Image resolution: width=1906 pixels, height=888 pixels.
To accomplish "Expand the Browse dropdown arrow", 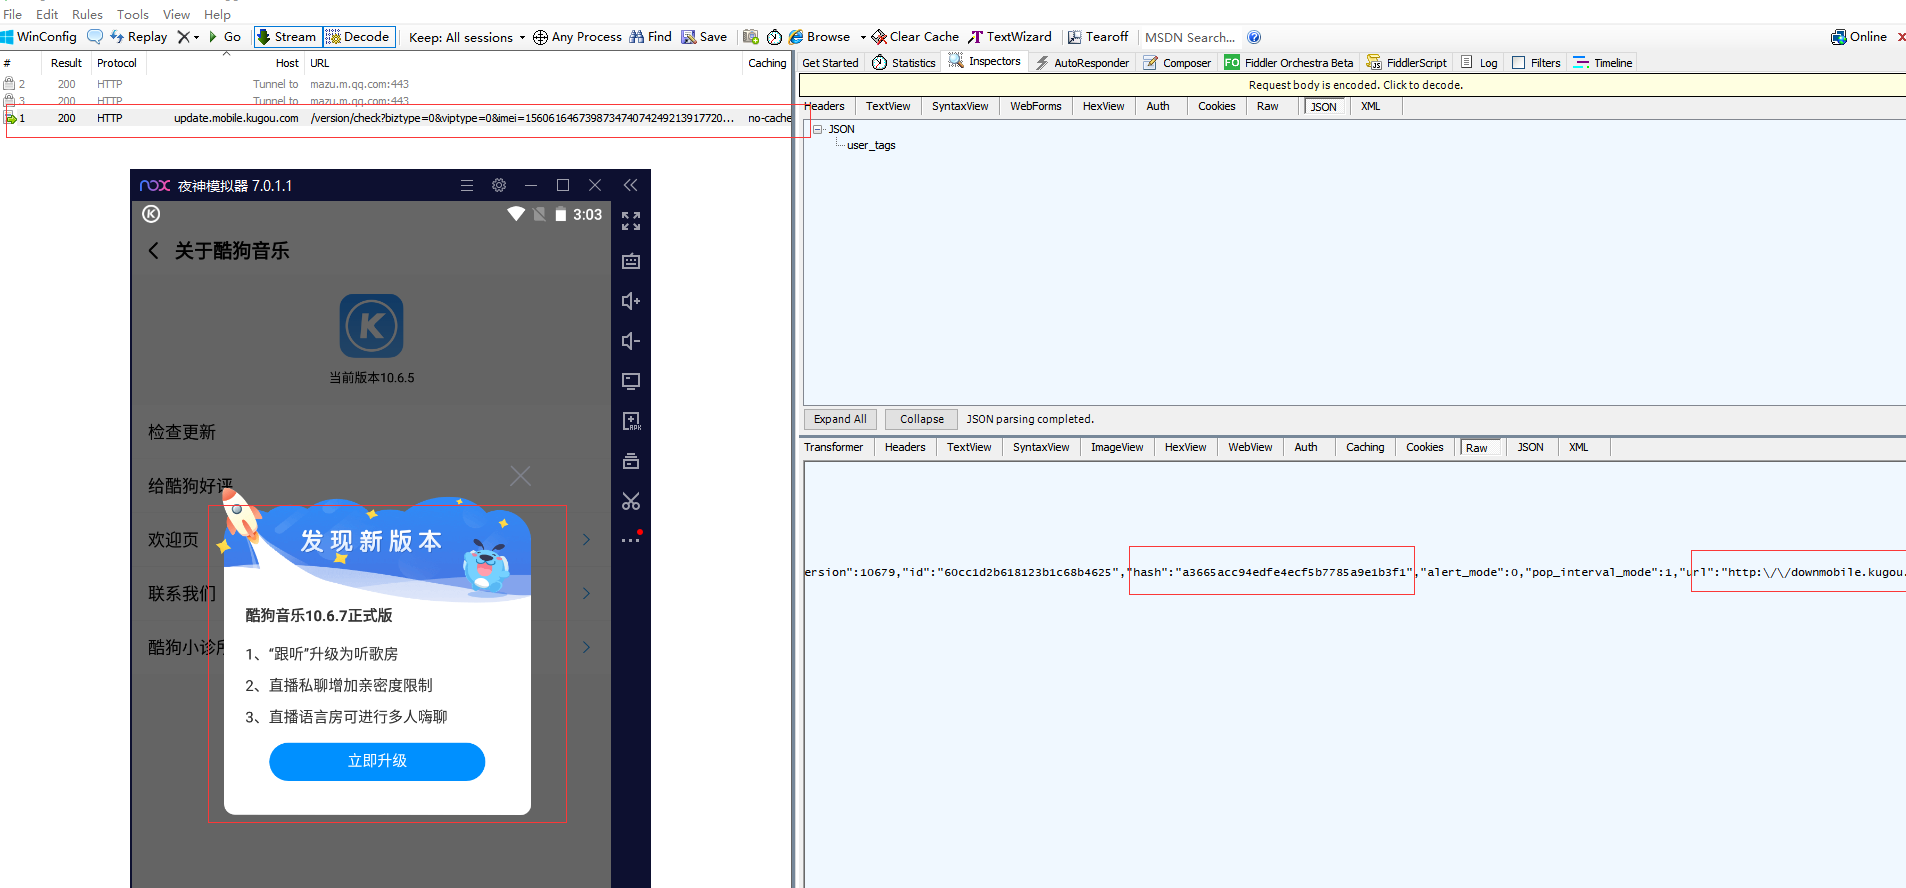I will click(x=863, y=38).
